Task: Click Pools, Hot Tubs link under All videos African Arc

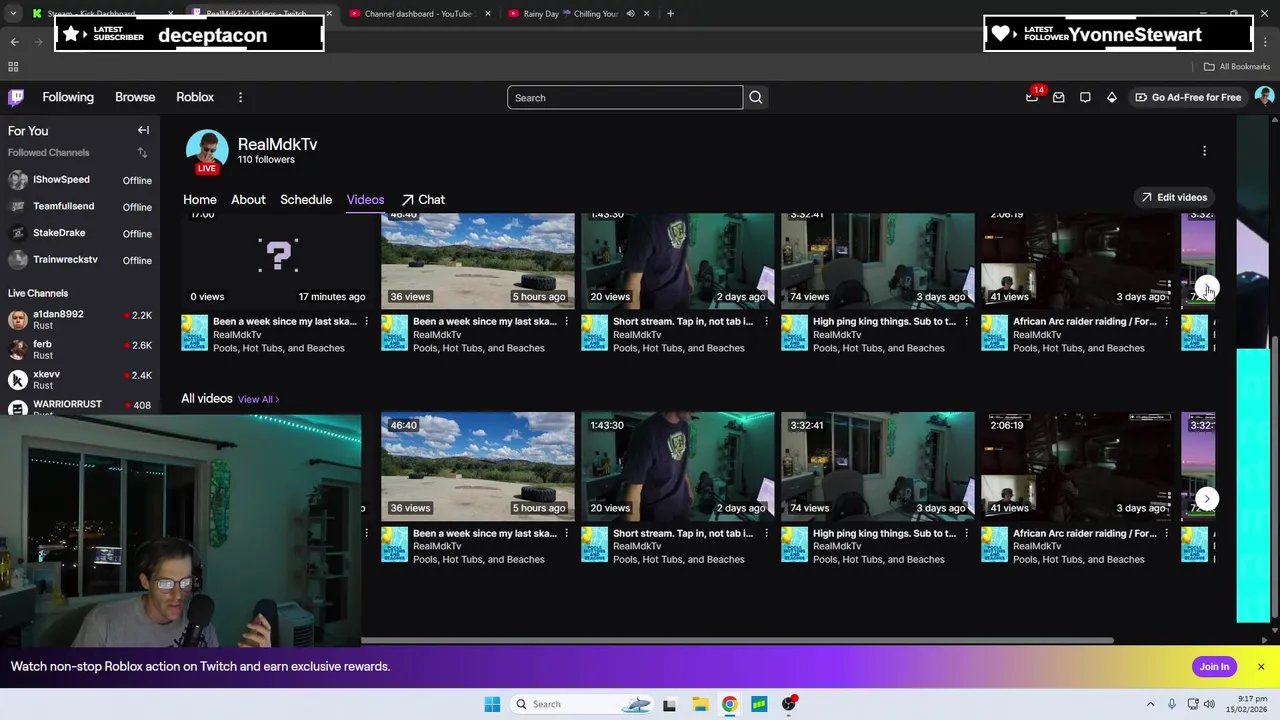Action: click(x=1078, y=559)
